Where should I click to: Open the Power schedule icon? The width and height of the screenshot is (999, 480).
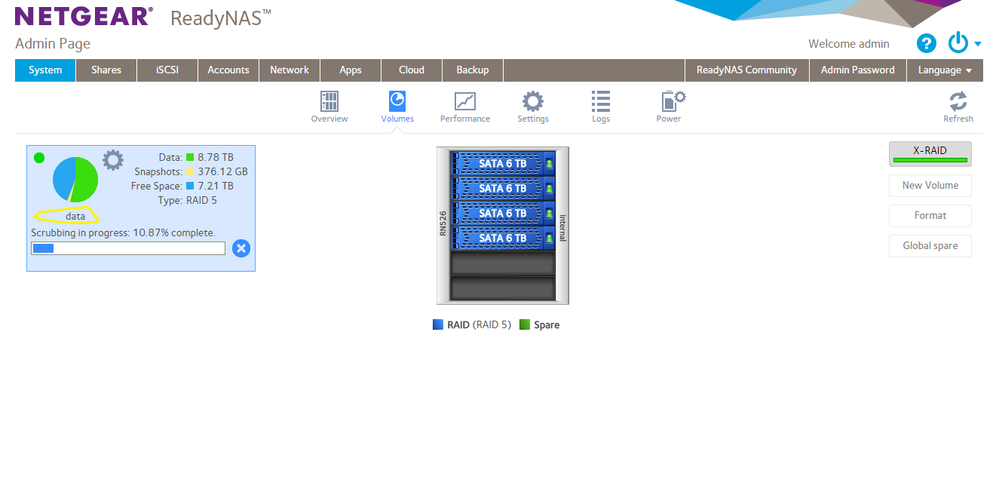coord(673,102)
